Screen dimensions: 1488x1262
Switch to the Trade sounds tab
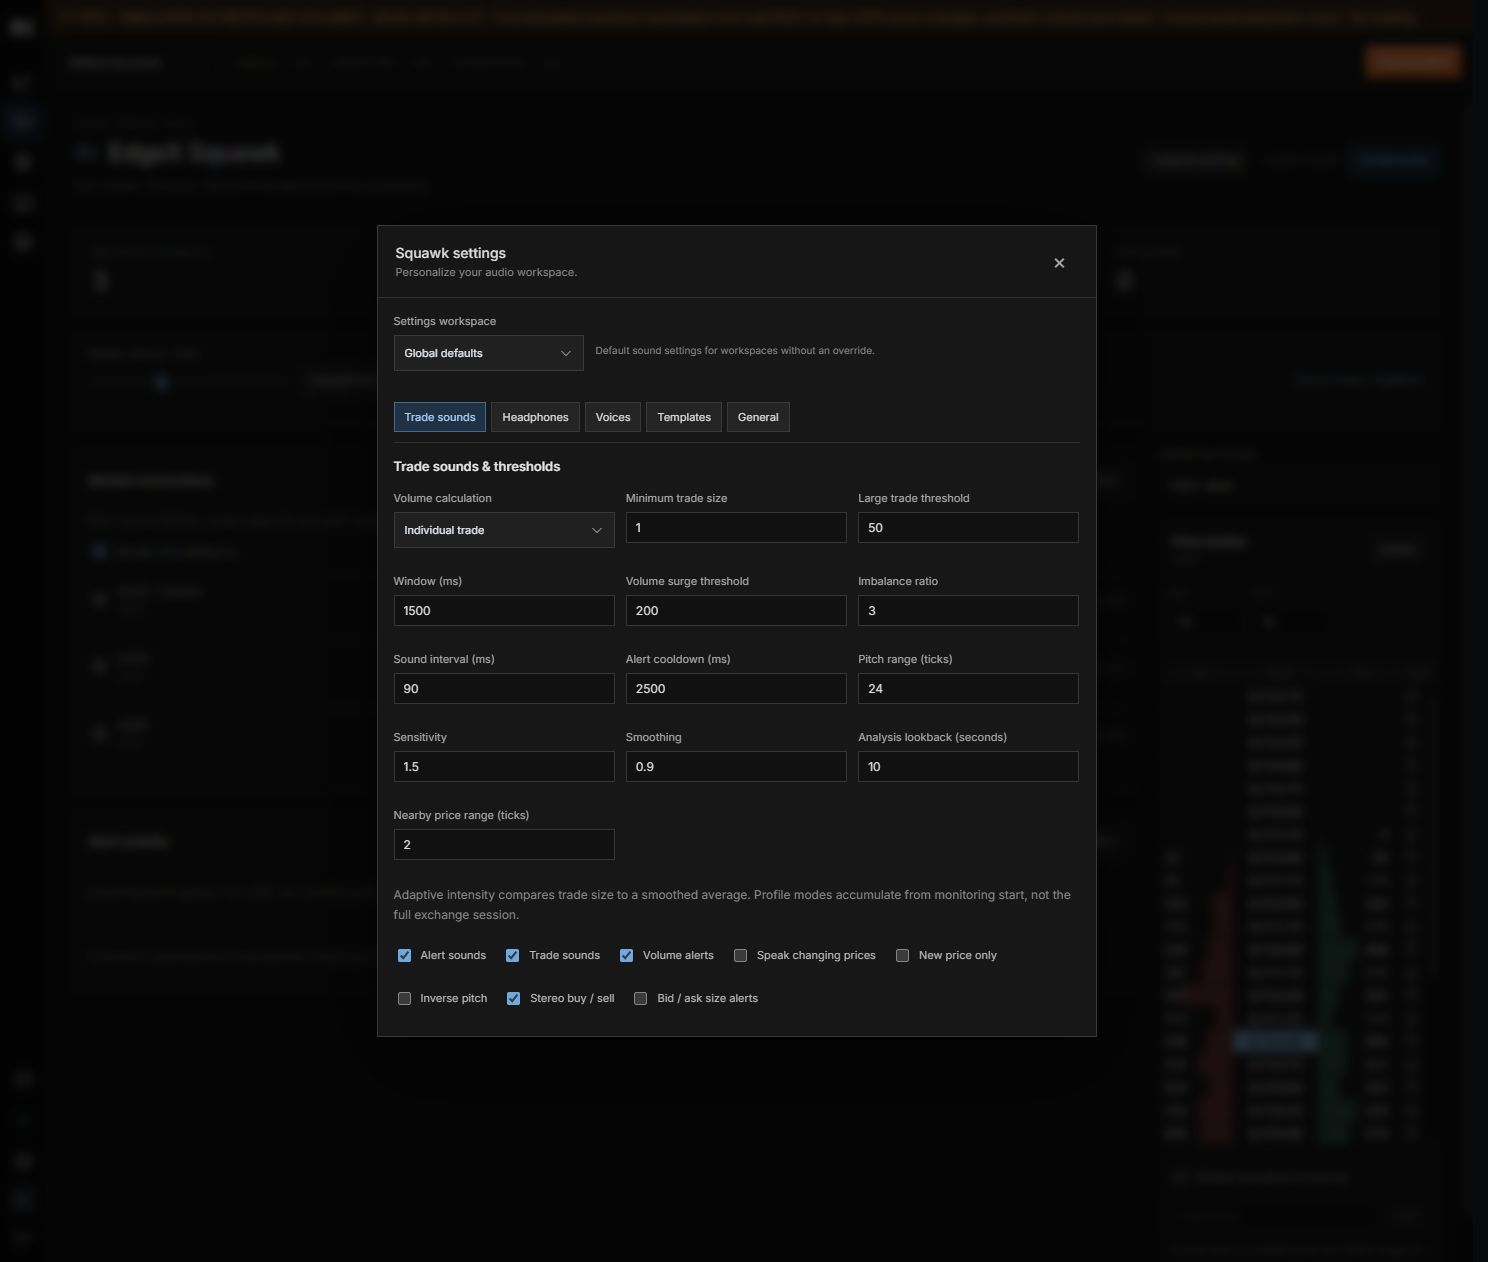pyautogui.click(x=440, y=417)
